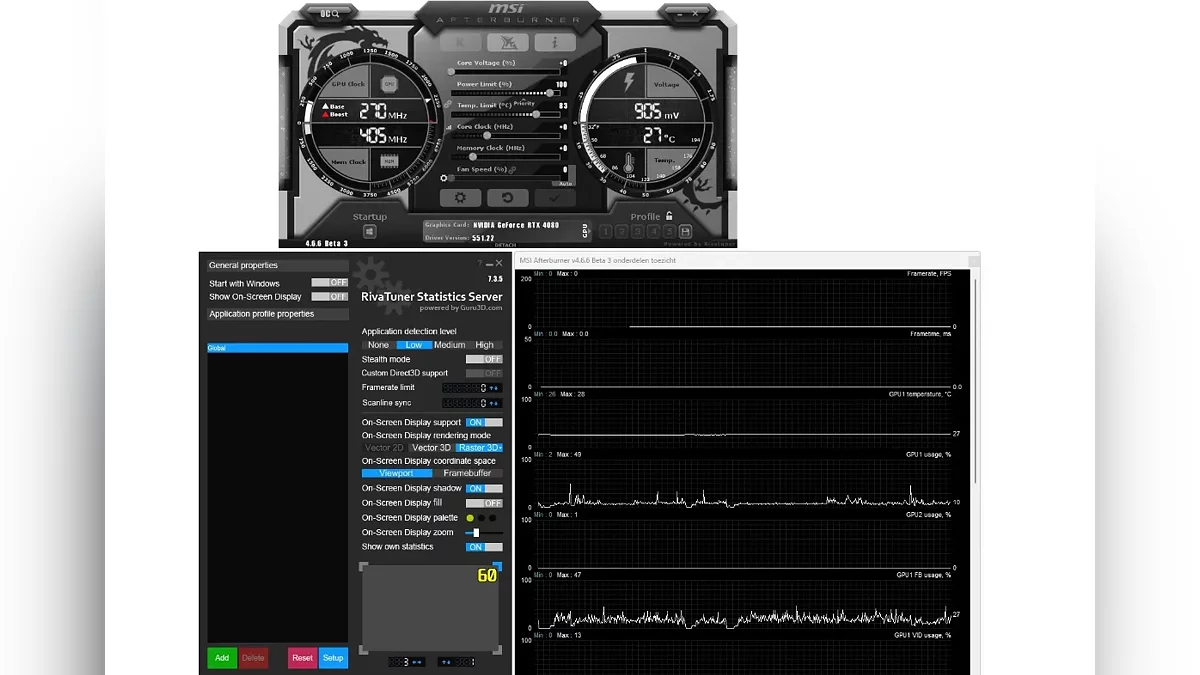Toggle the Windows startup icon in Afterburner
1200x675 pixels.
coord(369,231)
